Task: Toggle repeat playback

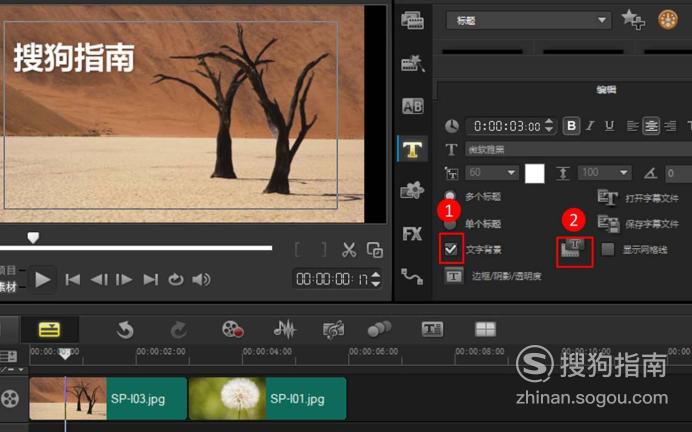Action: pyautogui.click(x=176, y=280)
